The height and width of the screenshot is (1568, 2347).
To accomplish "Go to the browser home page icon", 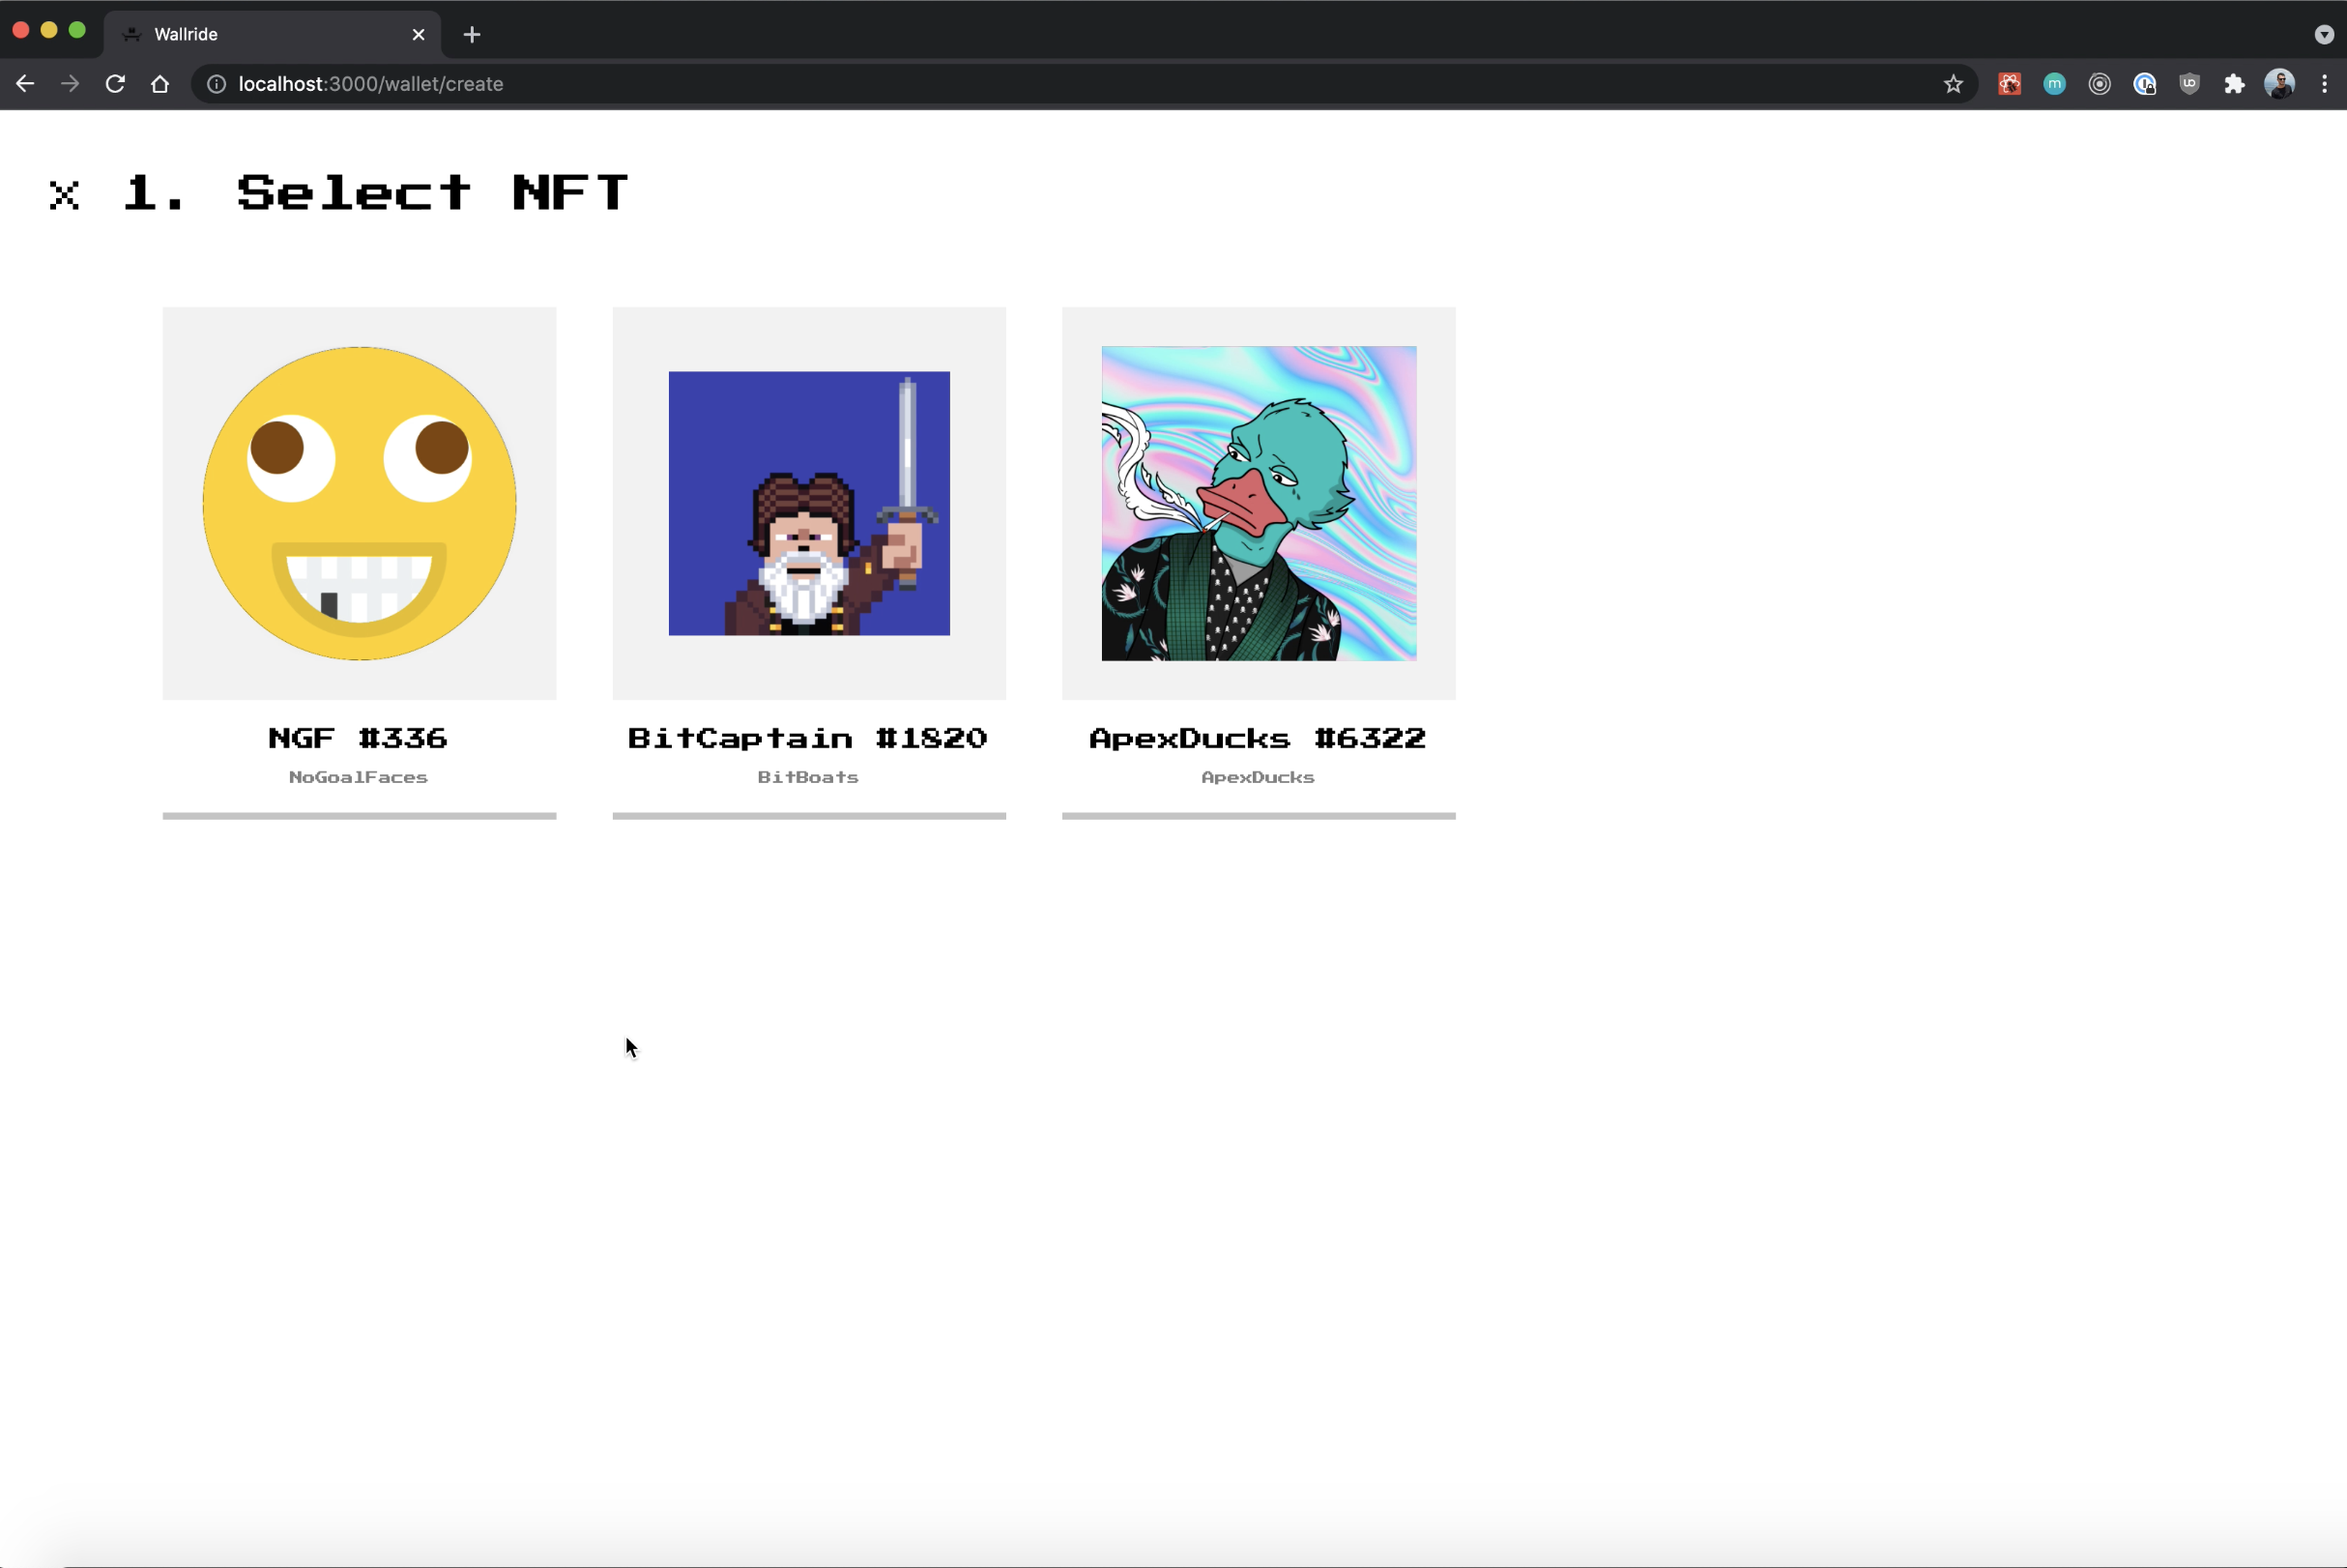I will point(160,84).
